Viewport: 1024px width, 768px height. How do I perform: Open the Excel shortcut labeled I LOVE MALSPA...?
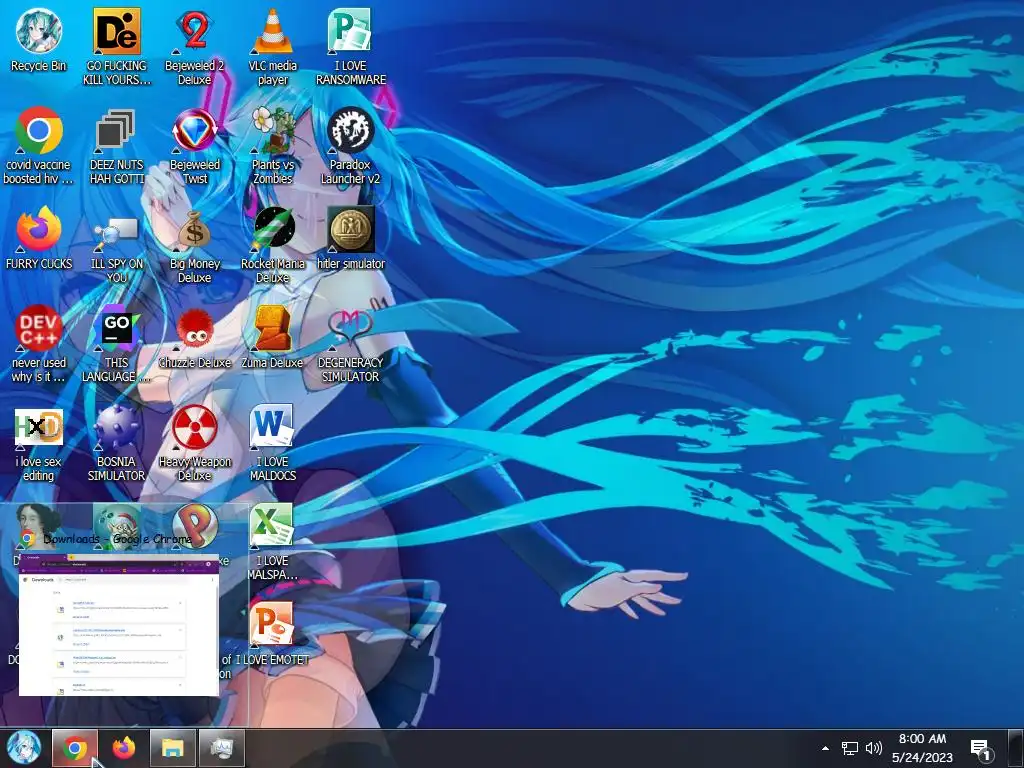pos(273,542)
